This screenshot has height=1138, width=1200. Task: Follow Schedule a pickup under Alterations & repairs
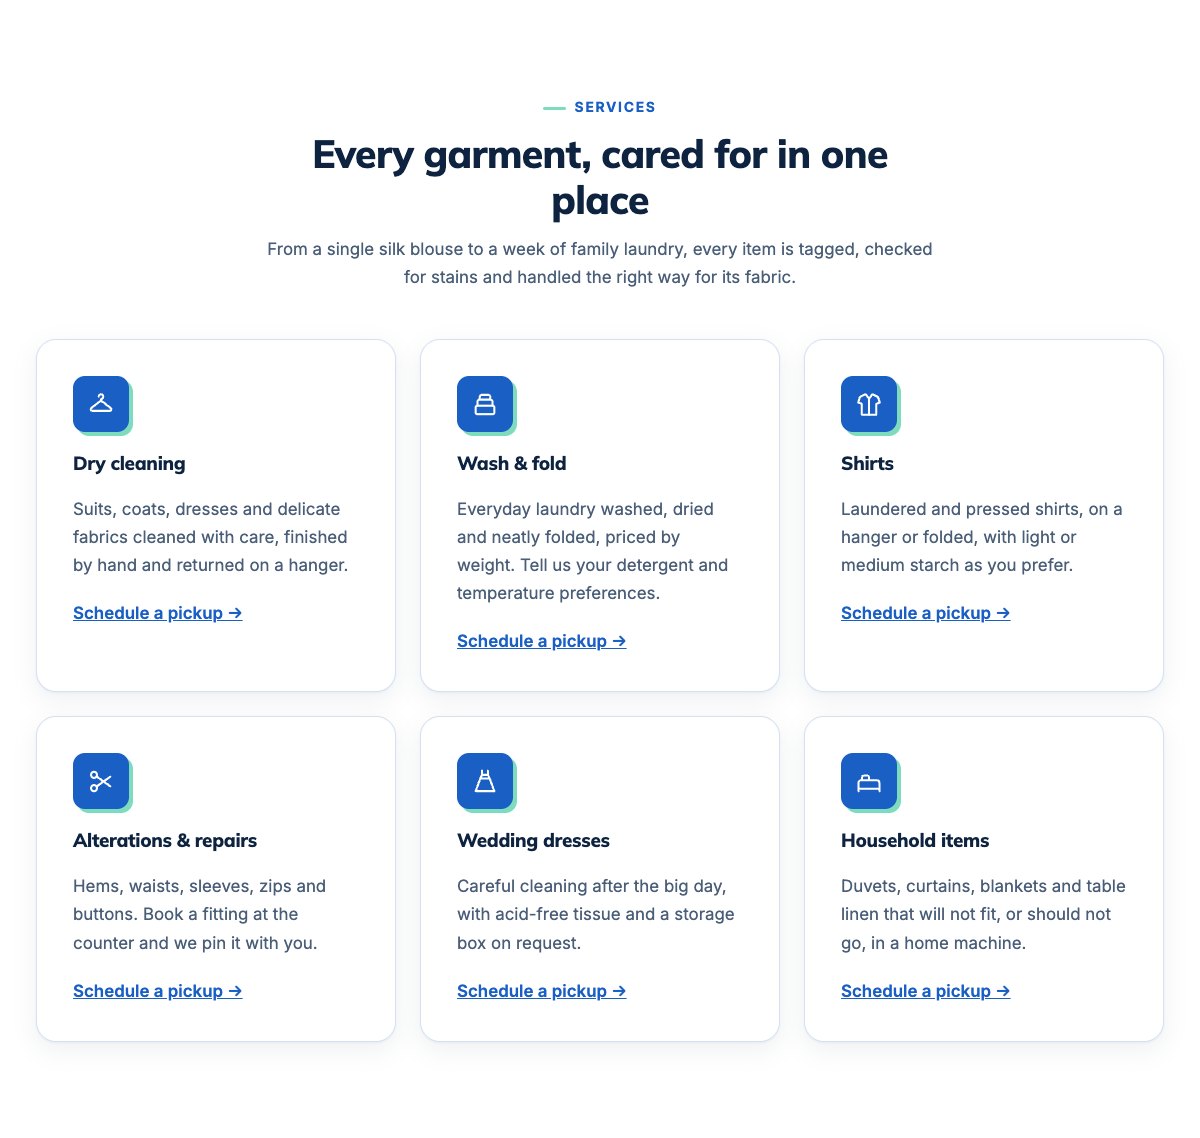(x=158, y=991)
